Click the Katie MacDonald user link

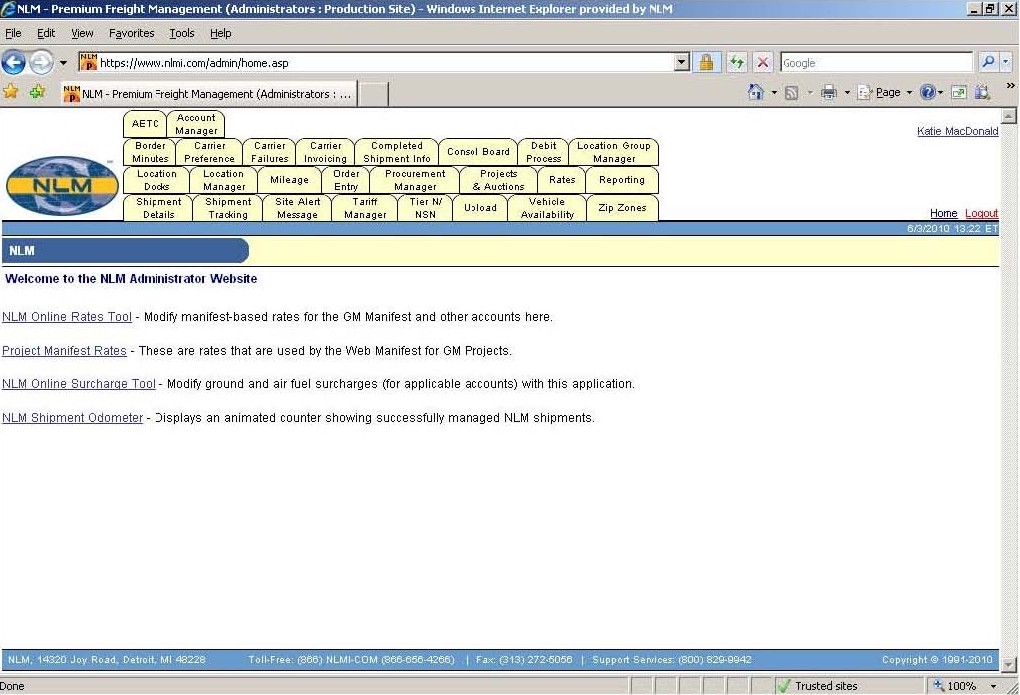958,131
